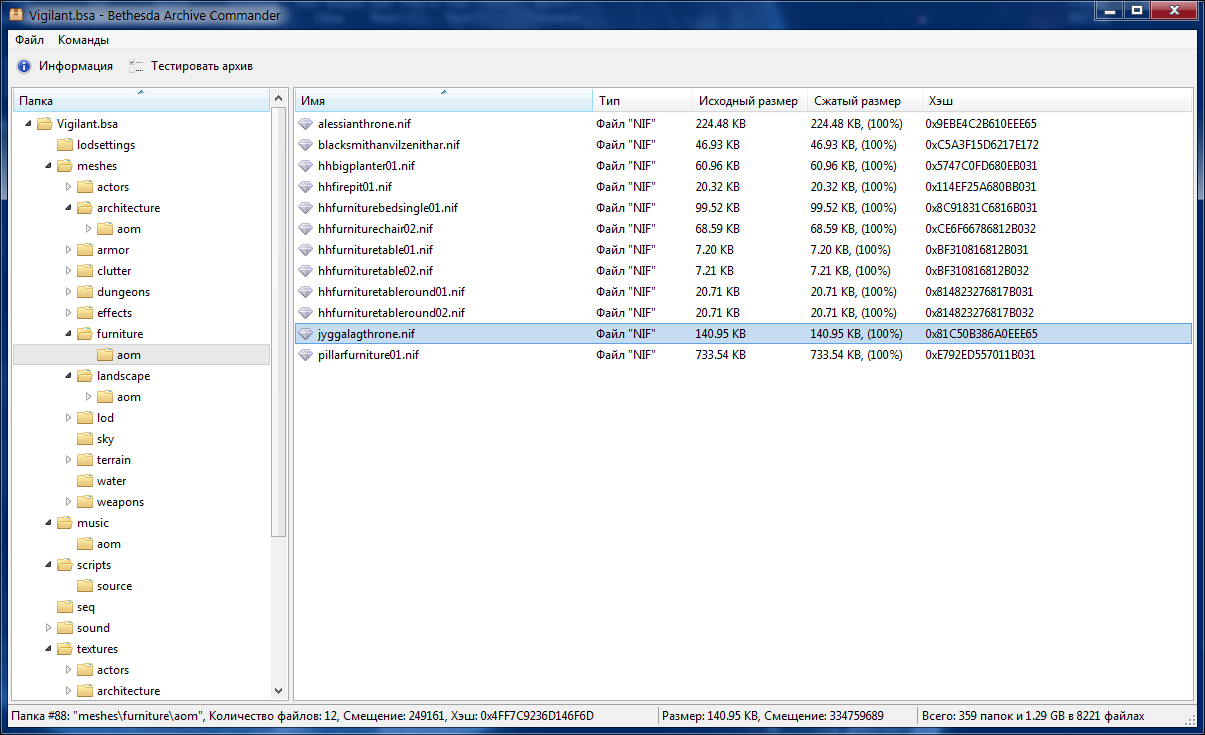This screenshot has height=735, width=1205.
Task: Expand the armor folder arrow
Action: (68, 250)
